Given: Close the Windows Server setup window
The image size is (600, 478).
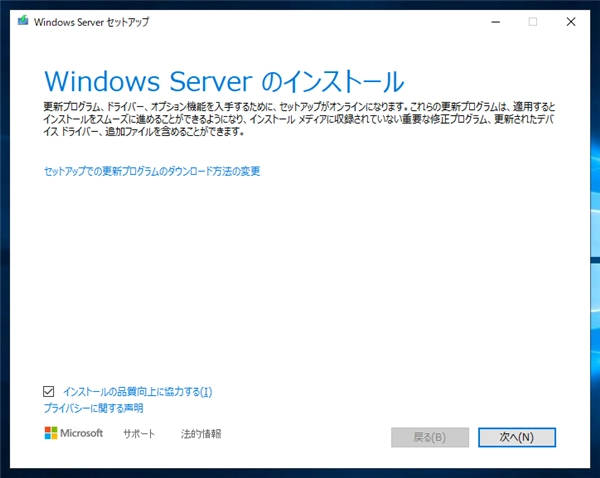Looking at the screenshot, I should [571, 22].
